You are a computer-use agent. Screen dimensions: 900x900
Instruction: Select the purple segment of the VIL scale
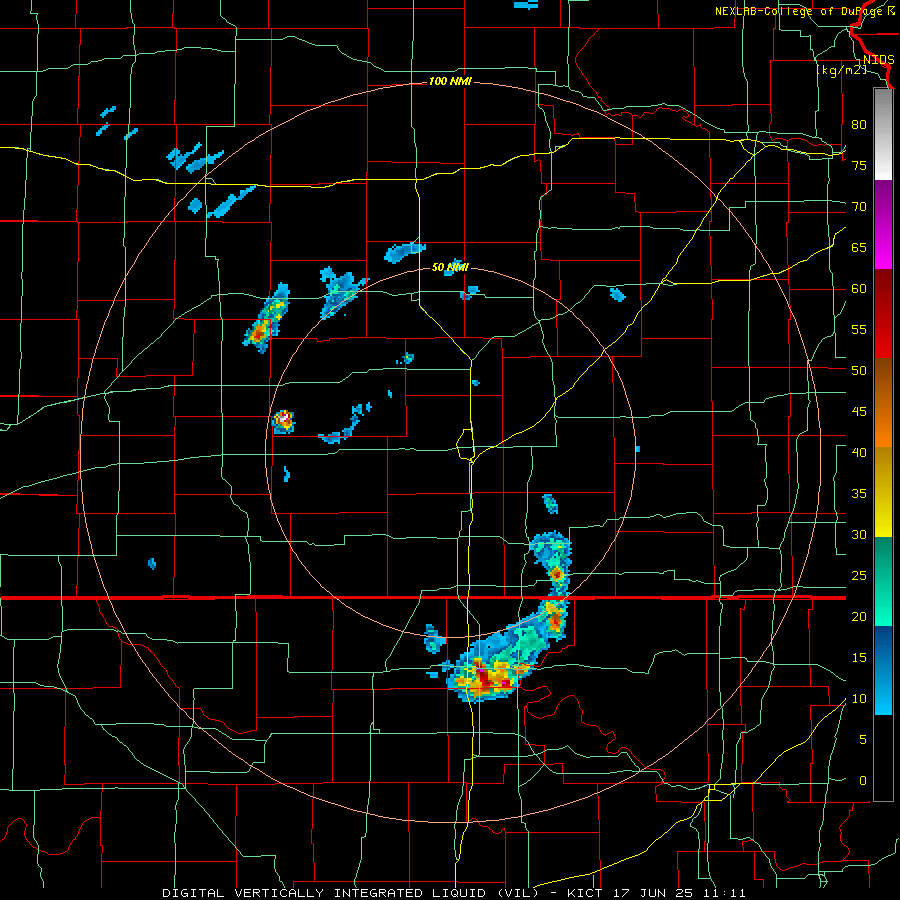point(883,224)
